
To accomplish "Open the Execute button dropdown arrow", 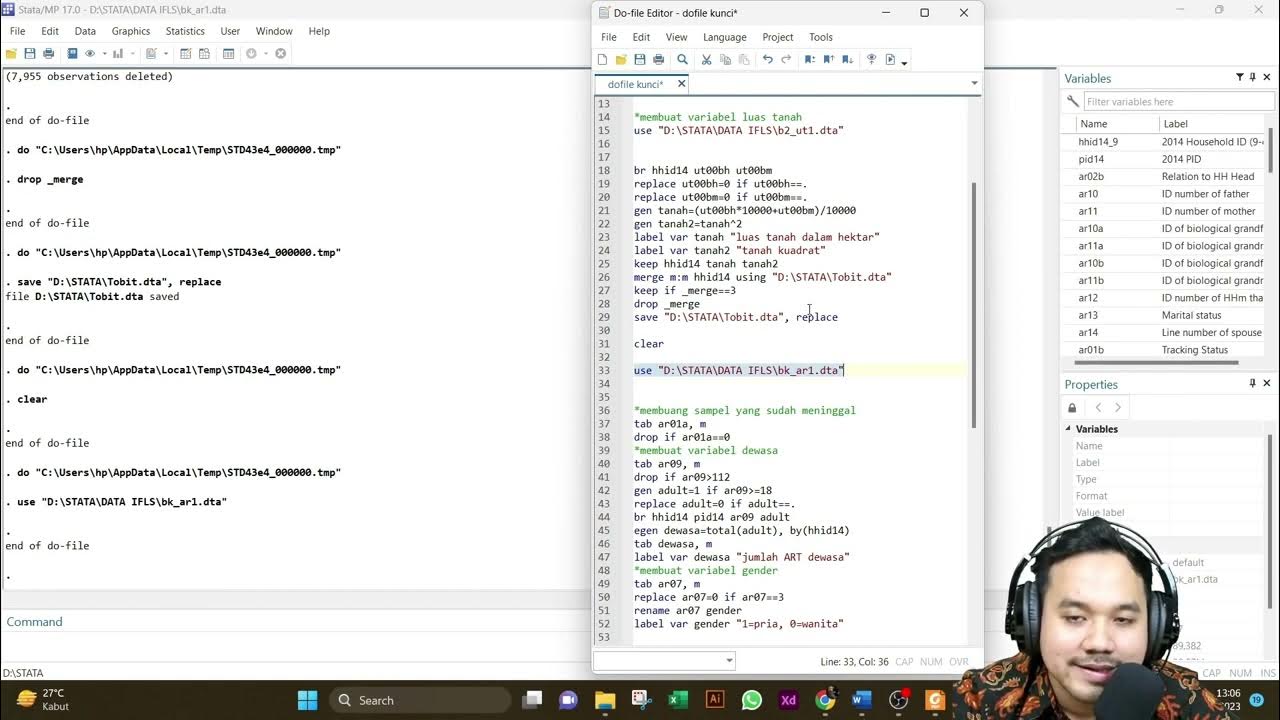I will coord(904,63).
